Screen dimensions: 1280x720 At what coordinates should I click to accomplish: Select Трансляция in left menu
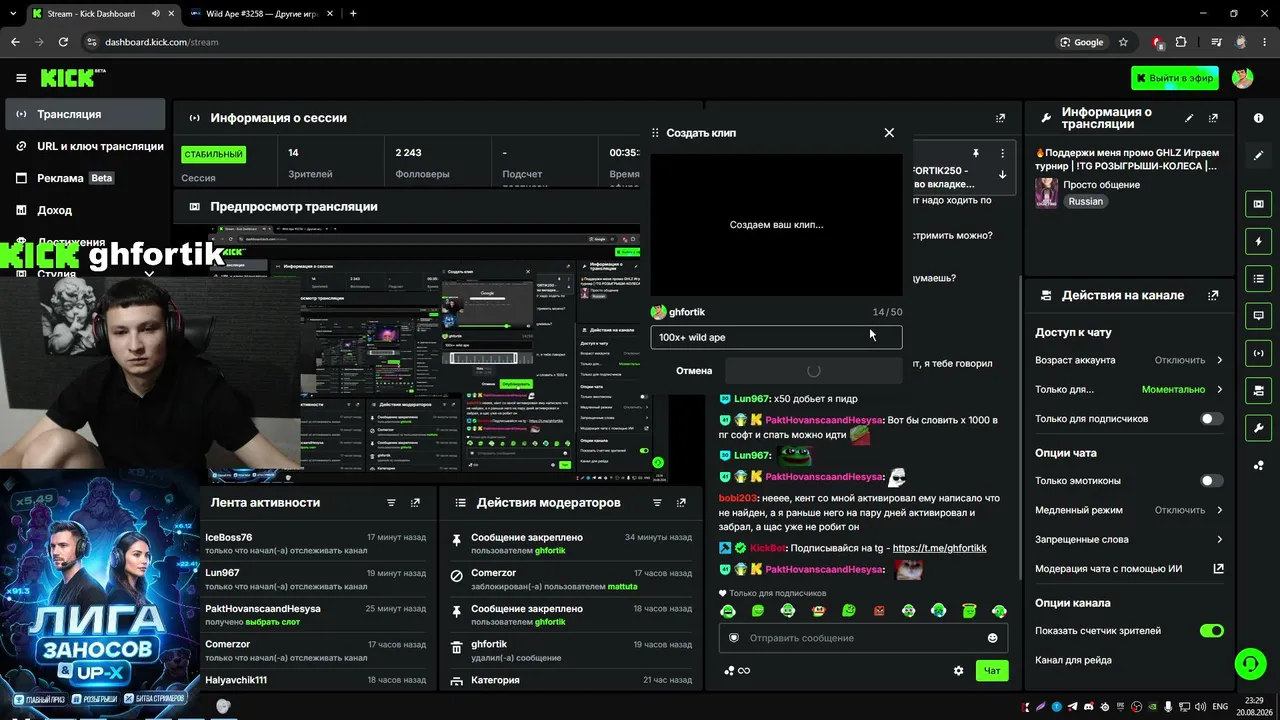click(x=85, y=114)
